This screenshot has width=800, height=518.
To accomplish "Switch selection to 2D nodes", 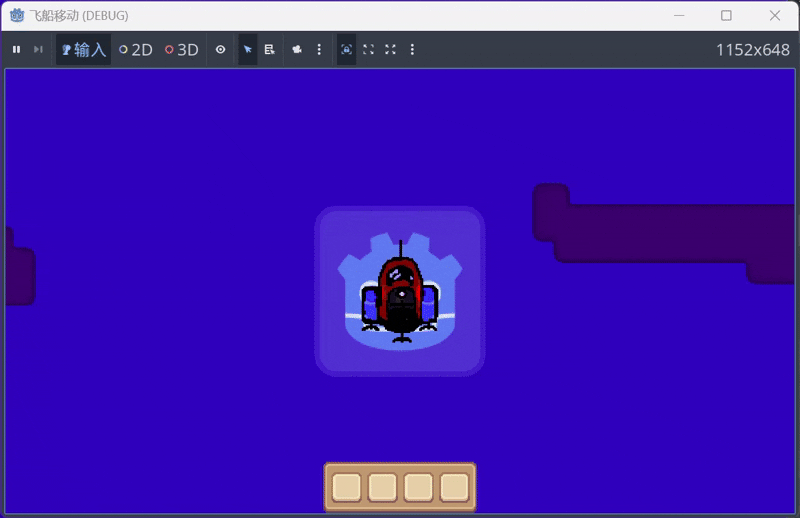I will (x=136, y=50).
